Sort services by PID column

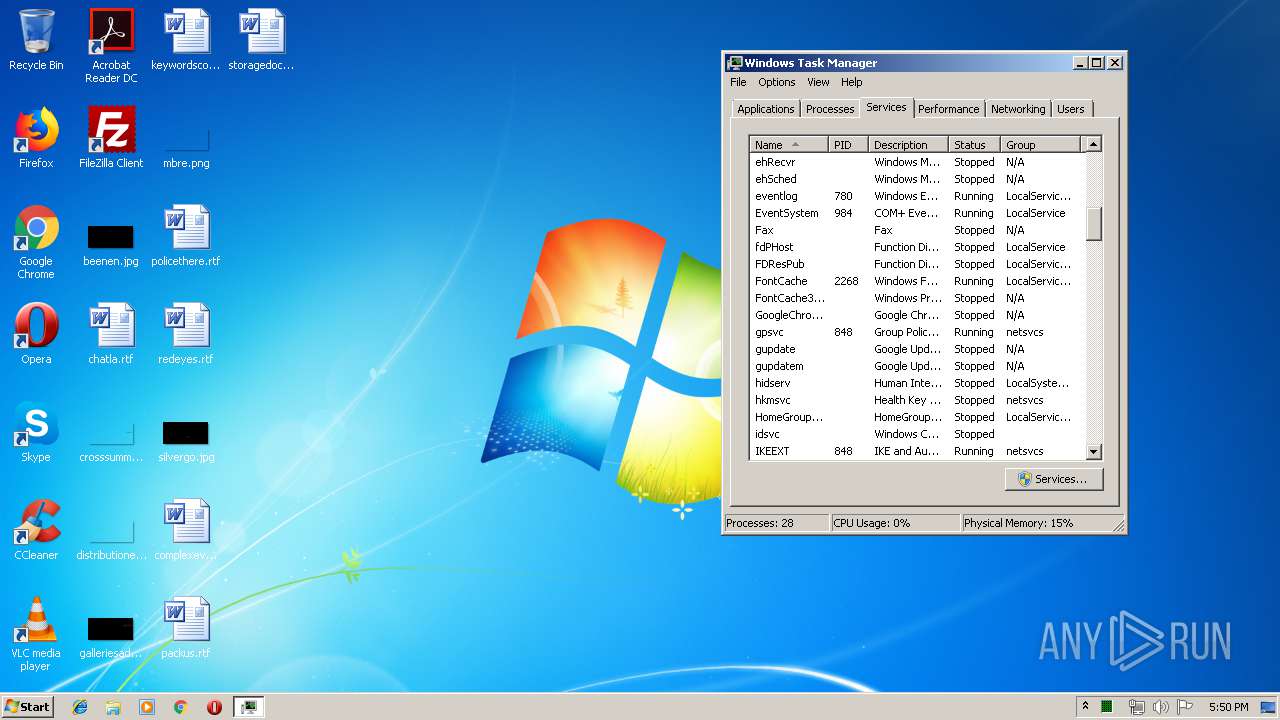click(848, 145)
